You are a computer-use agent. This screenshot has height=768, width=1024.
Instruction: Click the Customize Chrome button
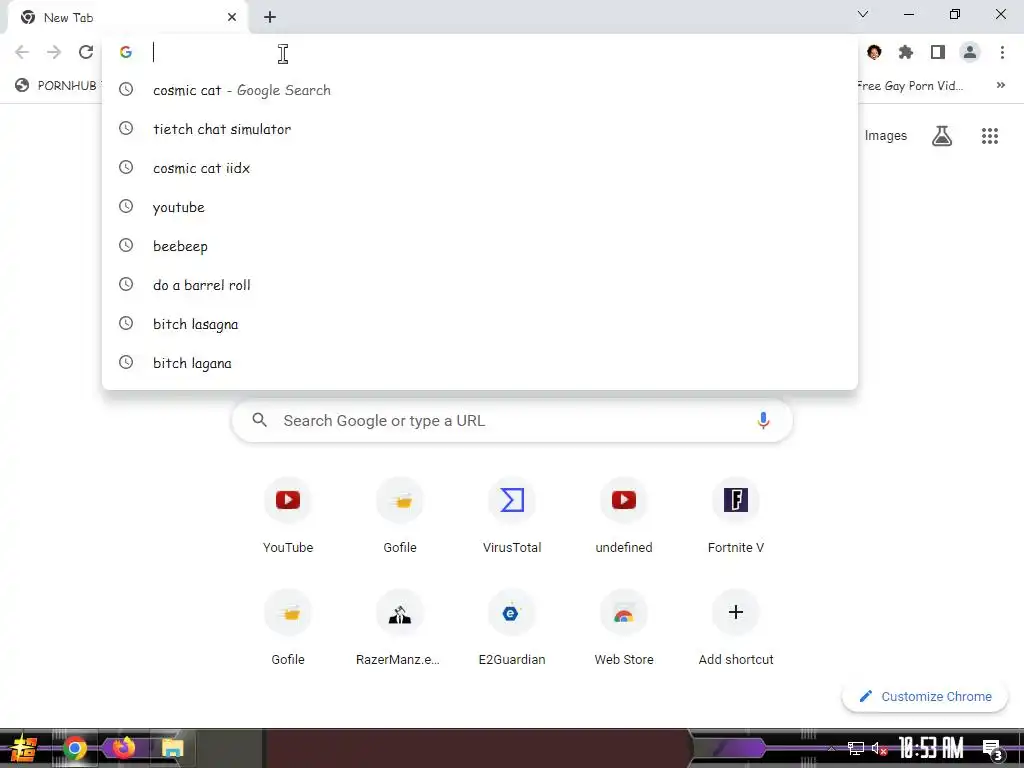(925, 696)
